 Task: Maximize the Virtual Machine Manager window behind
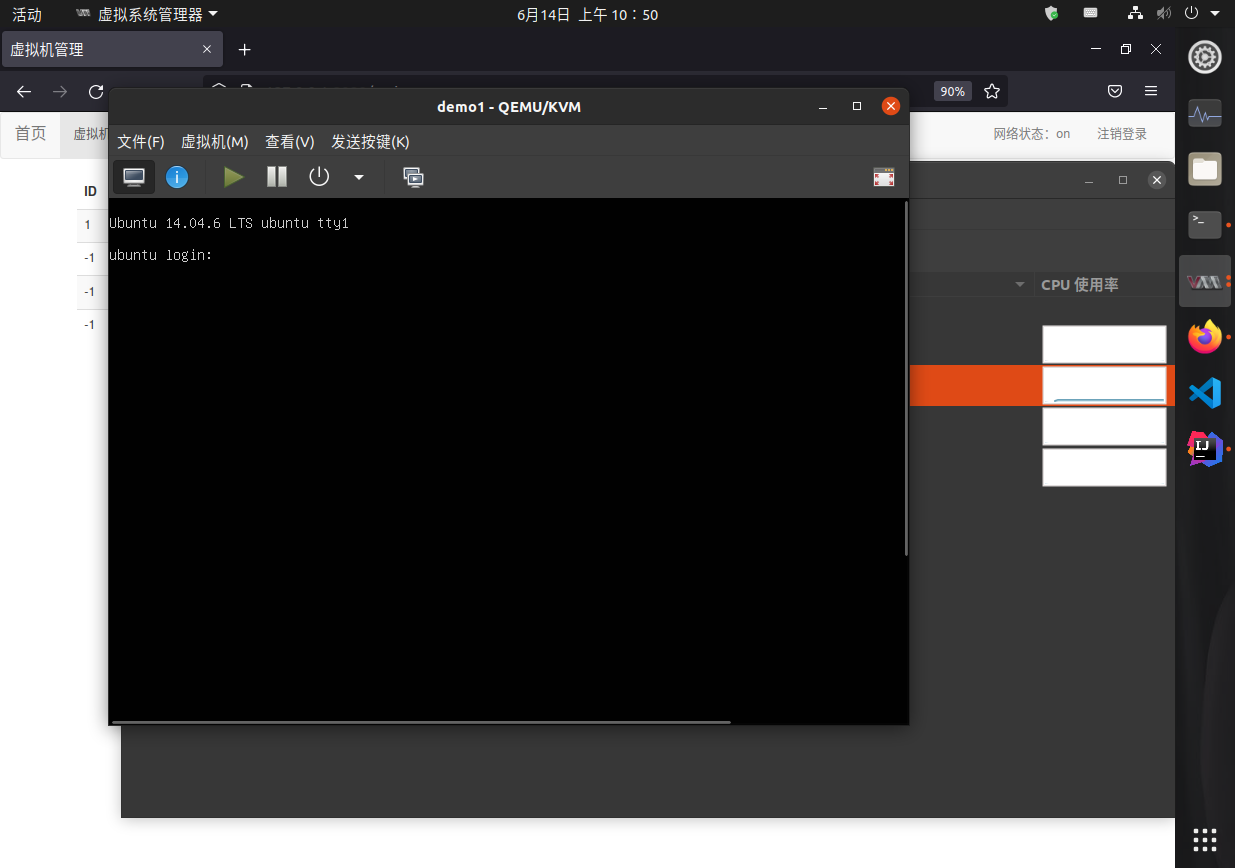[1123, 180]
